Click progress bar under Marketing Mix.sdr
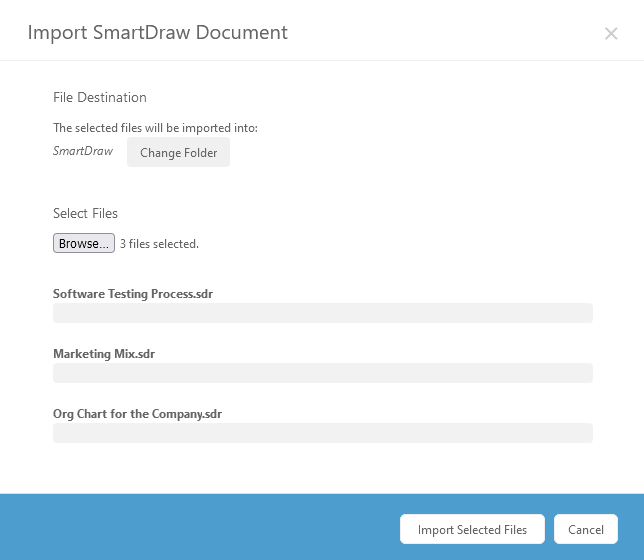Viewport: 644px width, 560px height. [322, 373]
